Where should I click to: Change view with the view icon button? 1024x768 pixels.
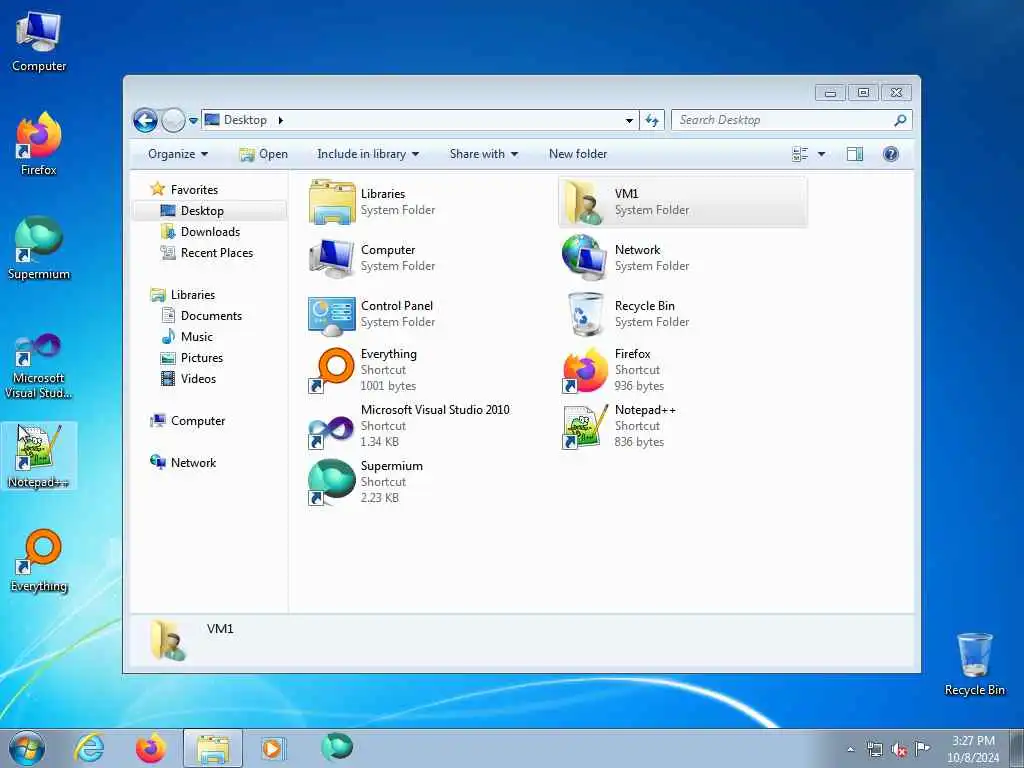click(800, 154)
